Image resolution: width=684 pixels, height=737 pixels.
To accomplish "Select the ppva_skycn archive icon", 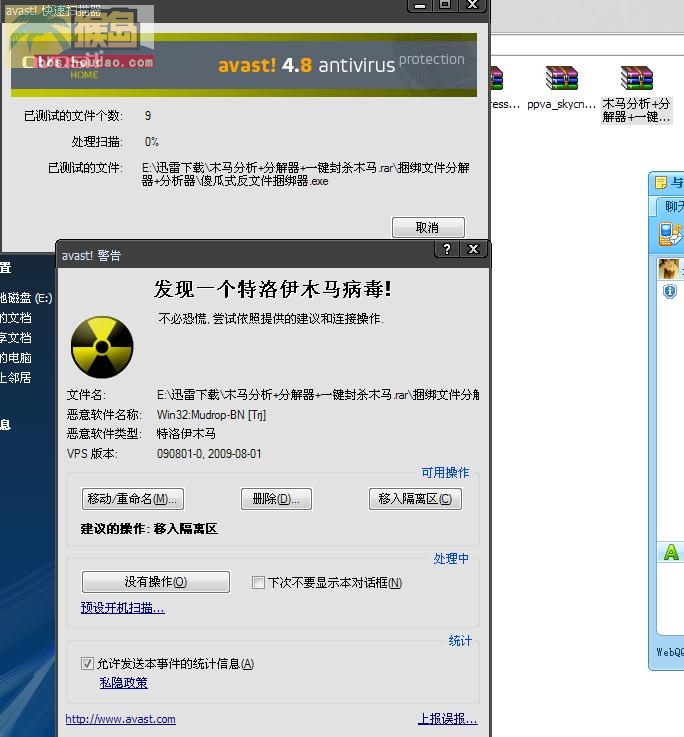I will 561,78.
